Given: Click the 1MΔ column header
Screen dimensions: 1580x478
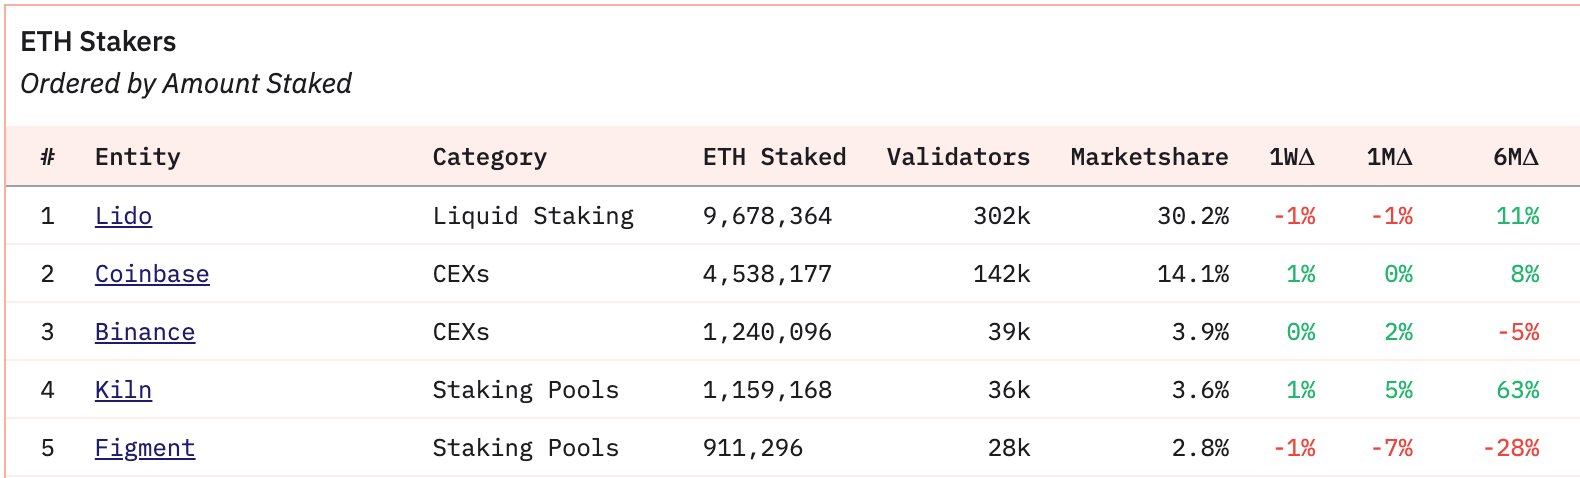Looking at the screenshot, I should [1390, 157].
